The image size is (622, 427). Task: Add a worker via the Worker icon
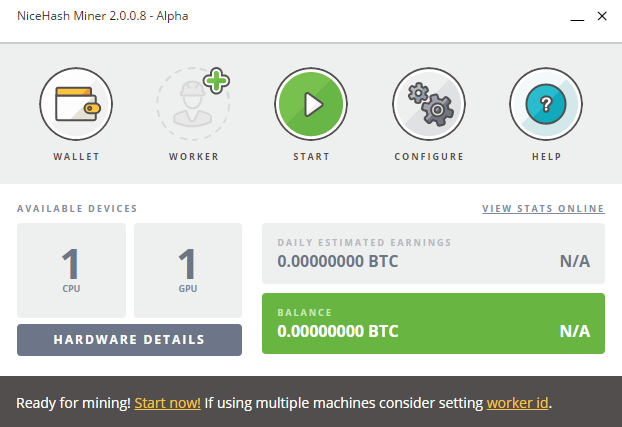pos(193,104)
